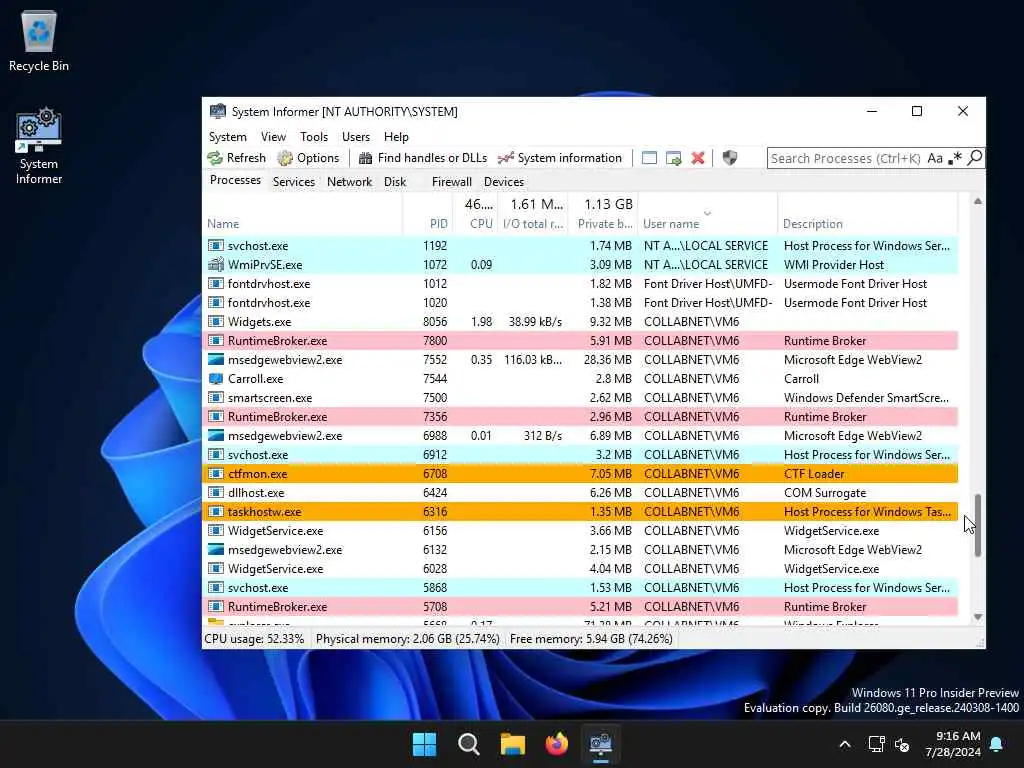Screen dimensions: 1024x768
Task: Click msedgewebview2.exe icon for PID 6988
Action: click(216, 436)
